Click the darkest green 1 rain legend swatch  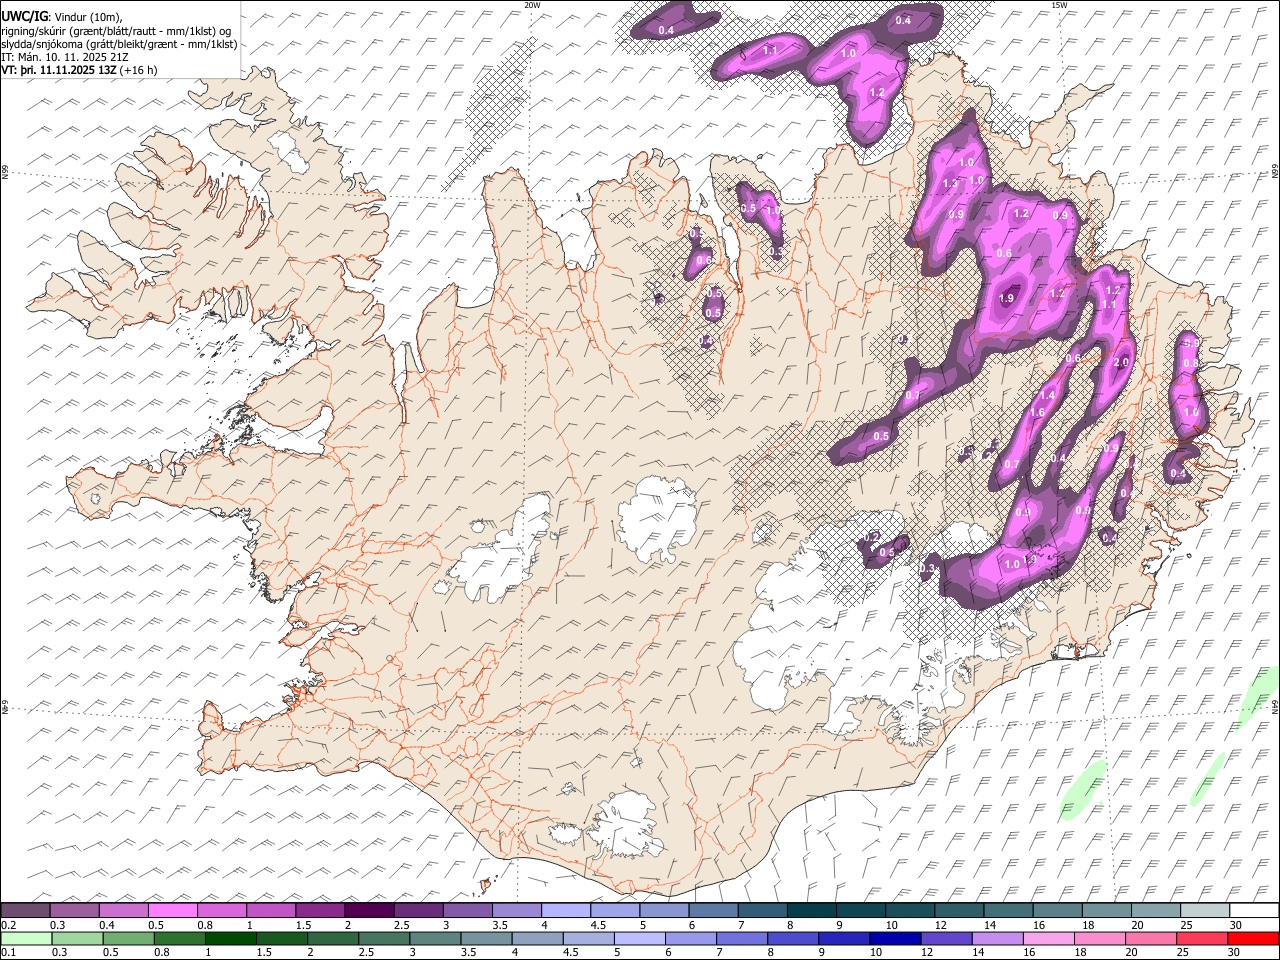pos(230,938)
